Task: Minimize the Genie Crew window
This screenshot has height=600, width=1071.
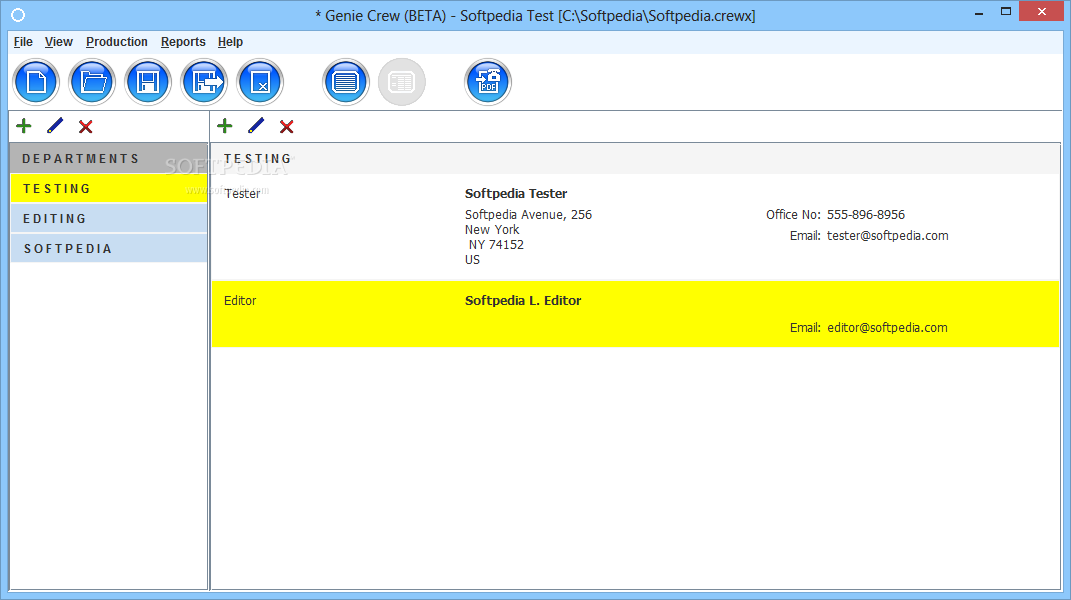Action: (979, 12)
